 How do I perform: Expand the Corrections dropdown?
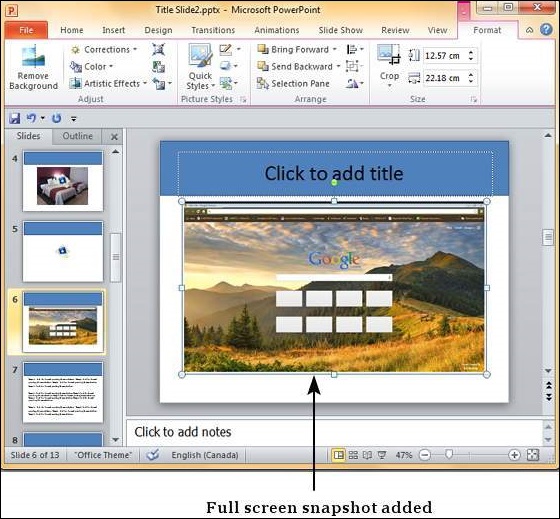135,49
